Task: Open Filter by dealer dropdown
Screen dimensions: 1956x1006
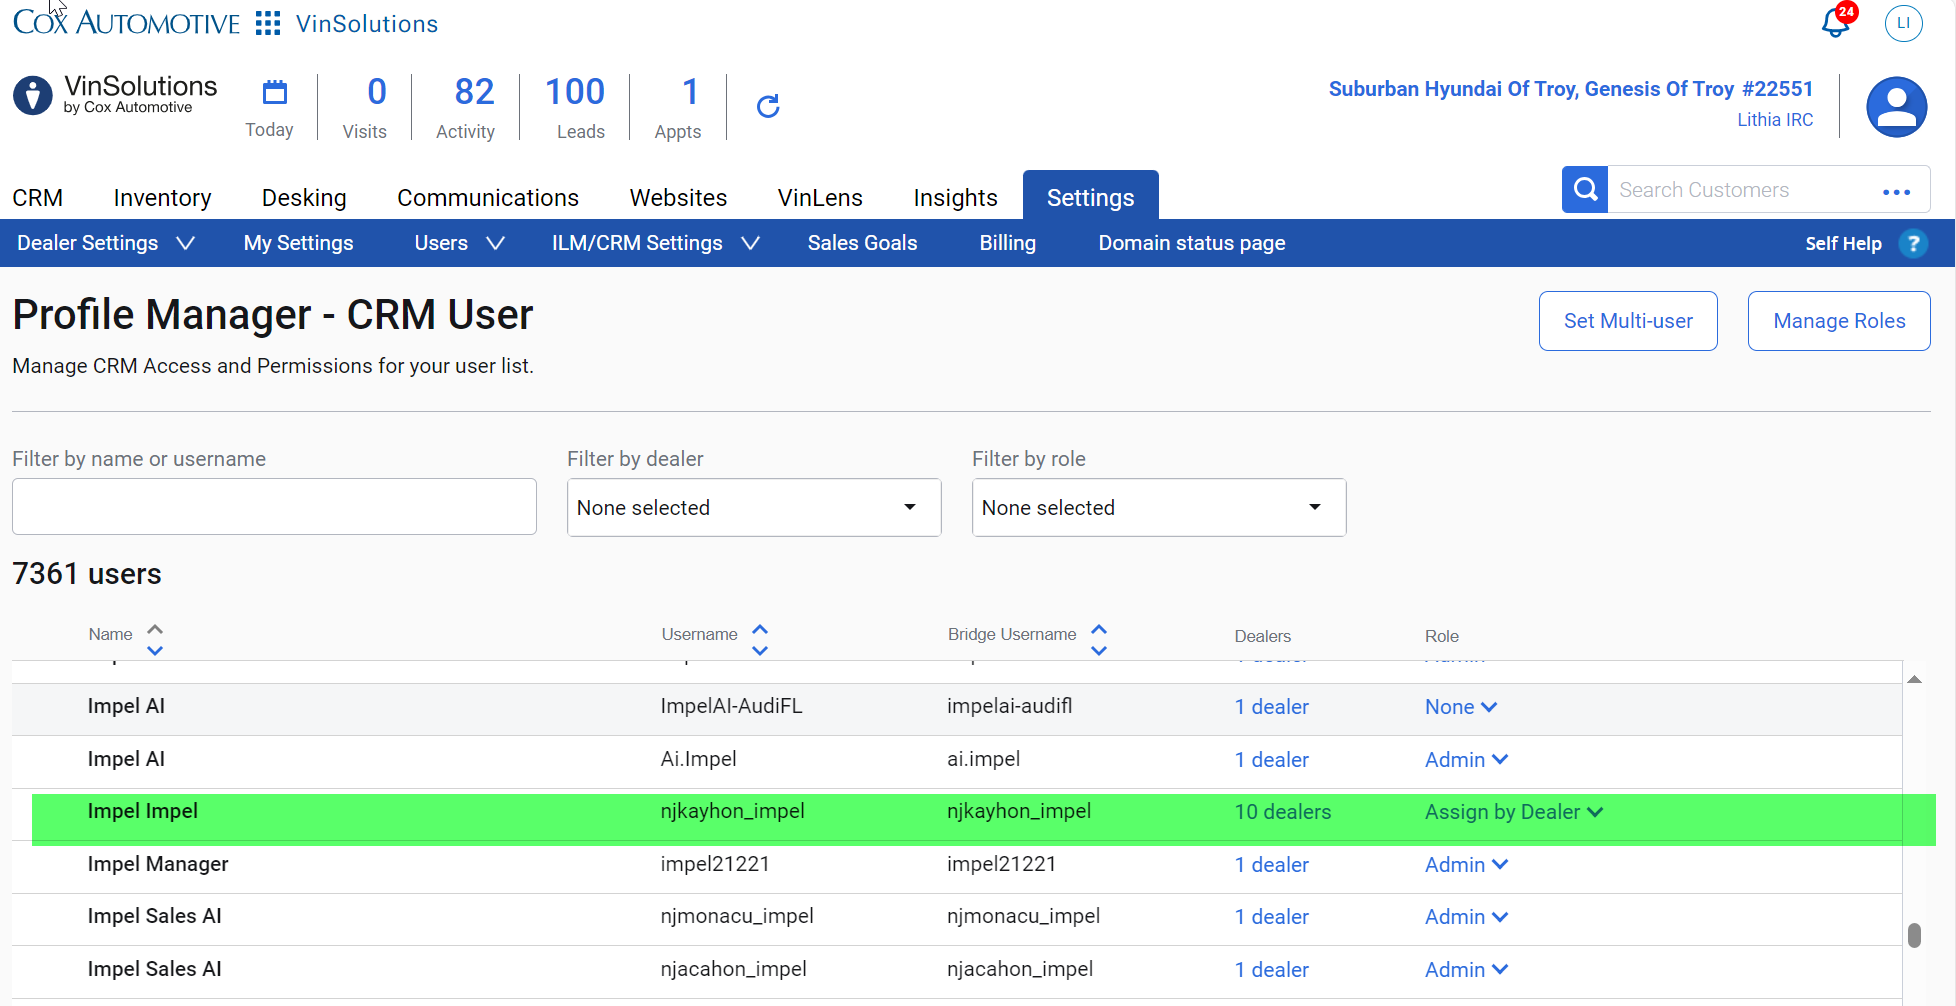Action: pos(754,507)
